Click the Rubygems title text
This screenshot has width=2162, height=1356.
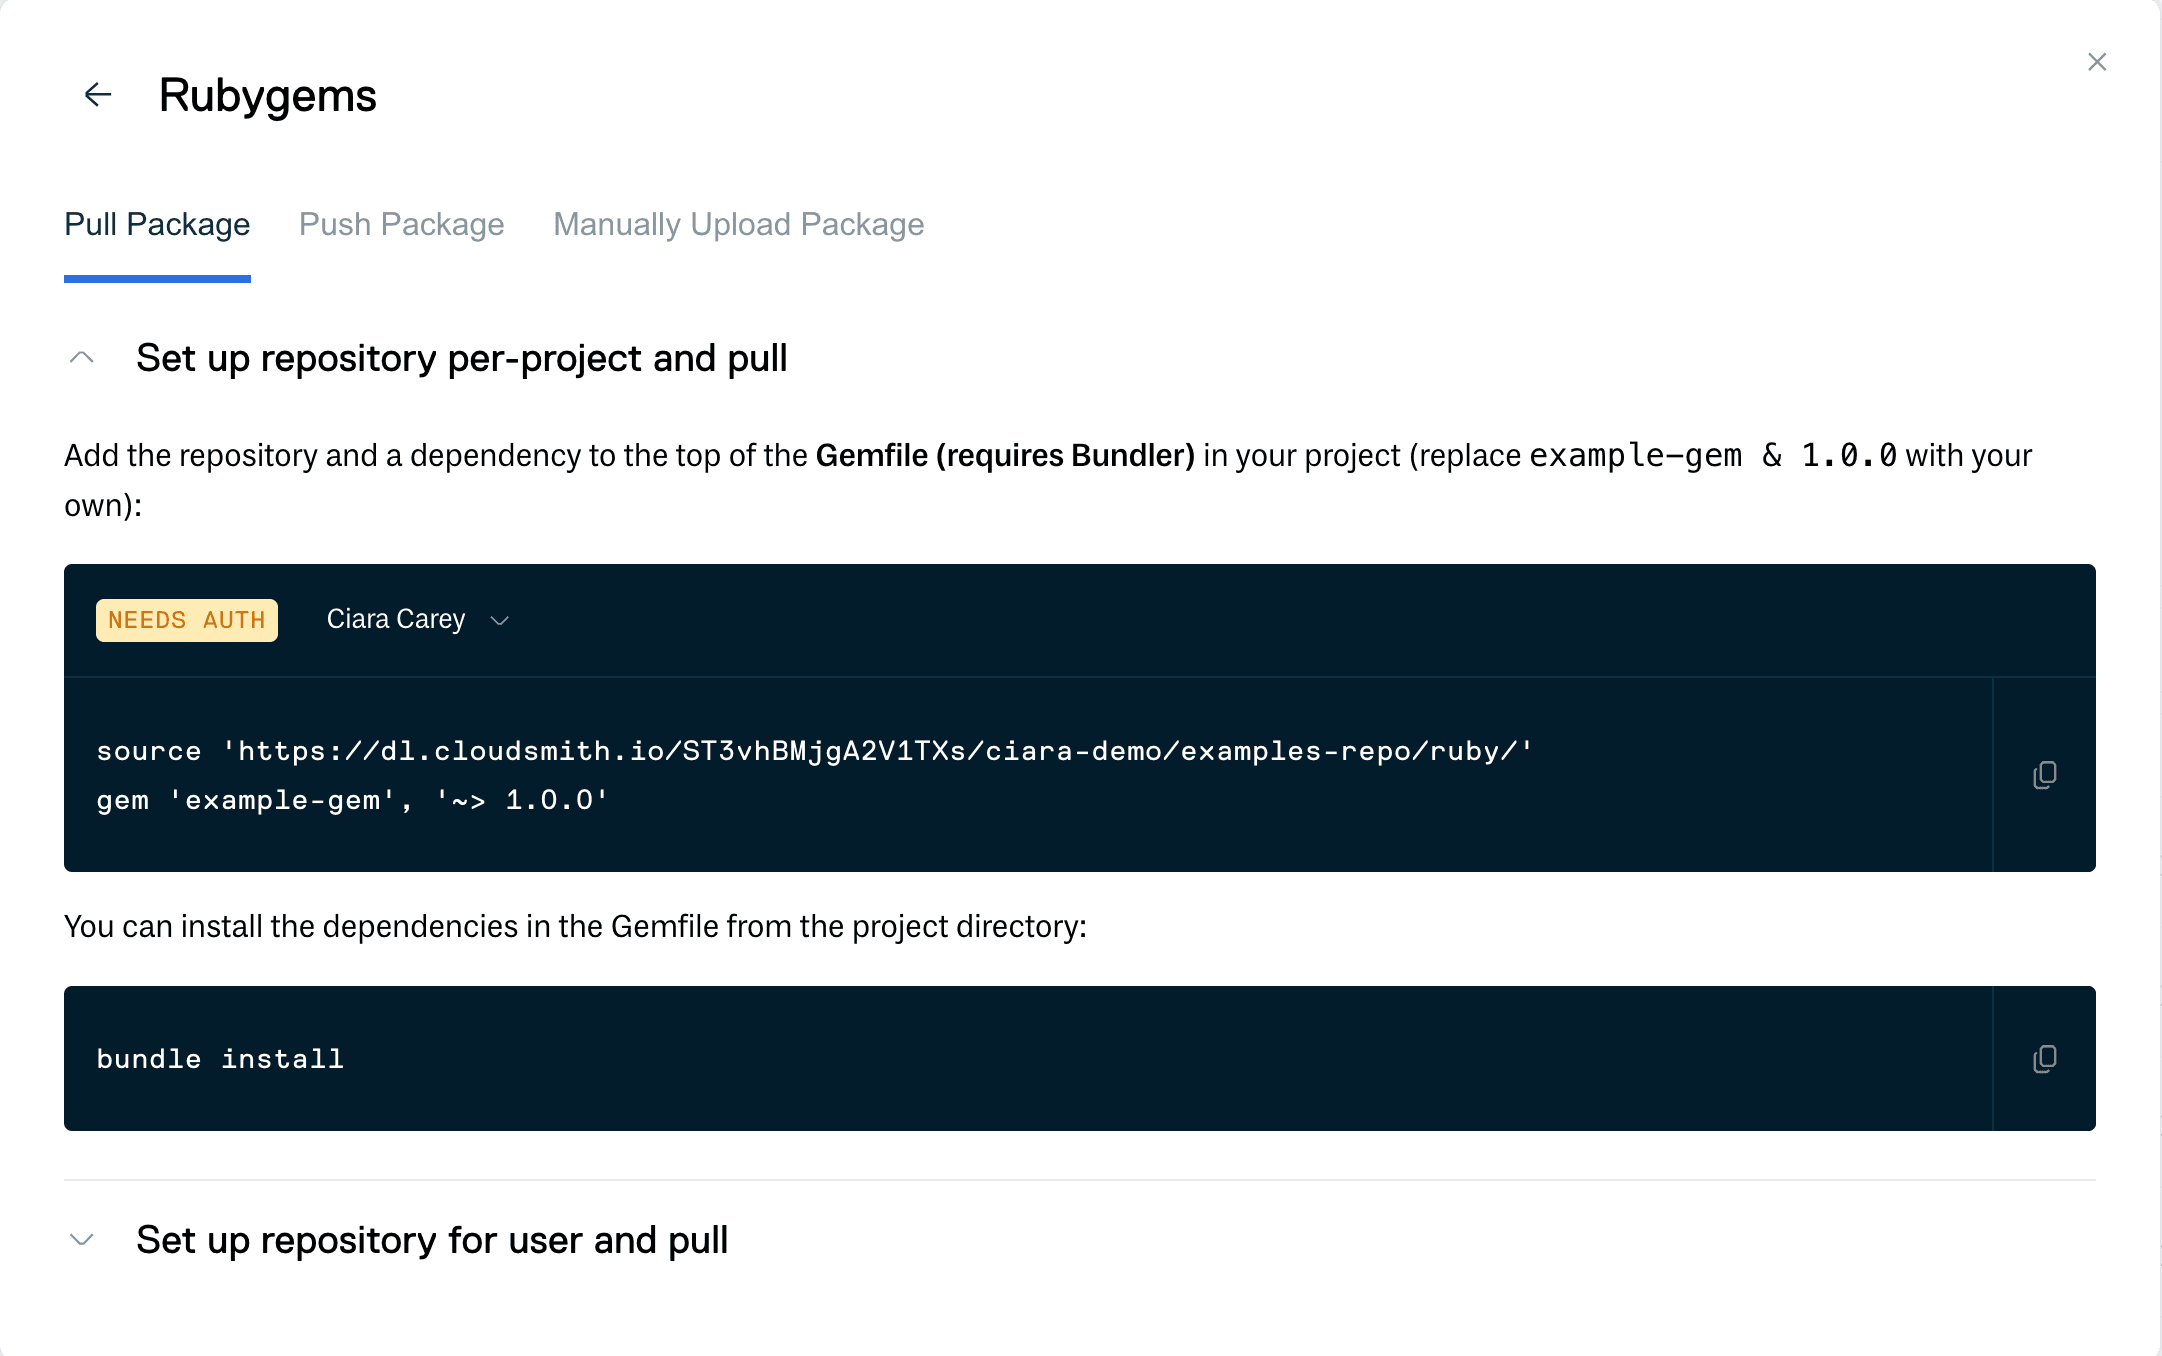pos(268,95)
